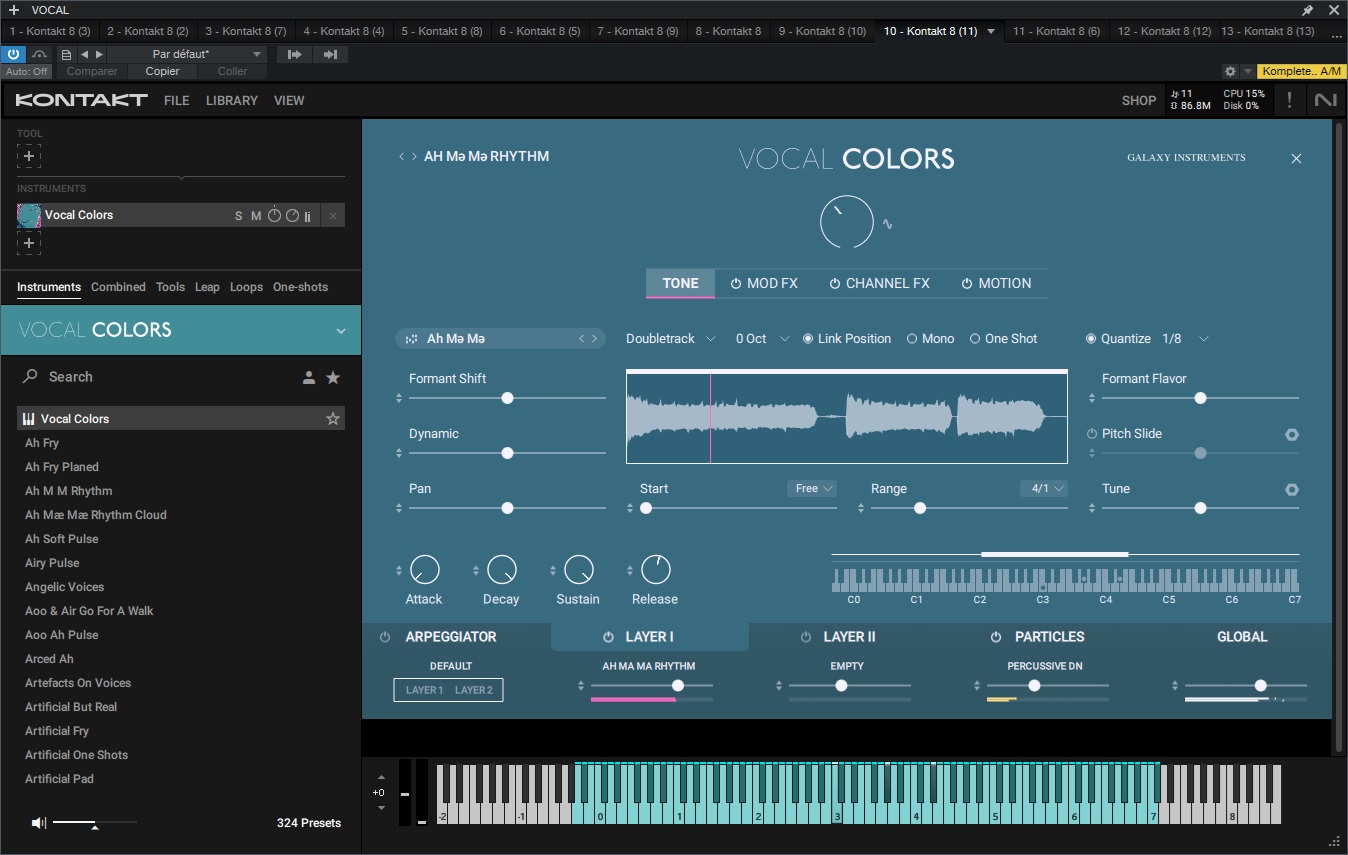Open the Range 4/1 dropdown
1348x855 pixels.
[x=1043, y=489]
